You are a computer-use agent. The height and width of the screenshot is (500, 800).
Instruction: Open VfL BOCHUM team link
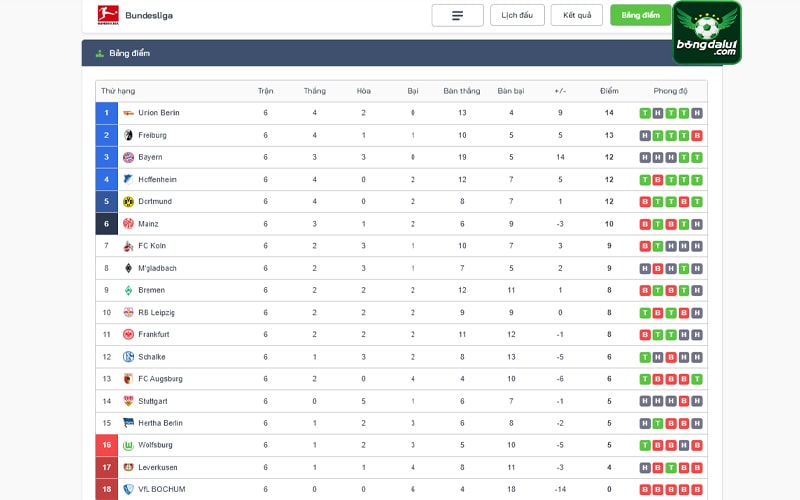(x=162, y=489)
